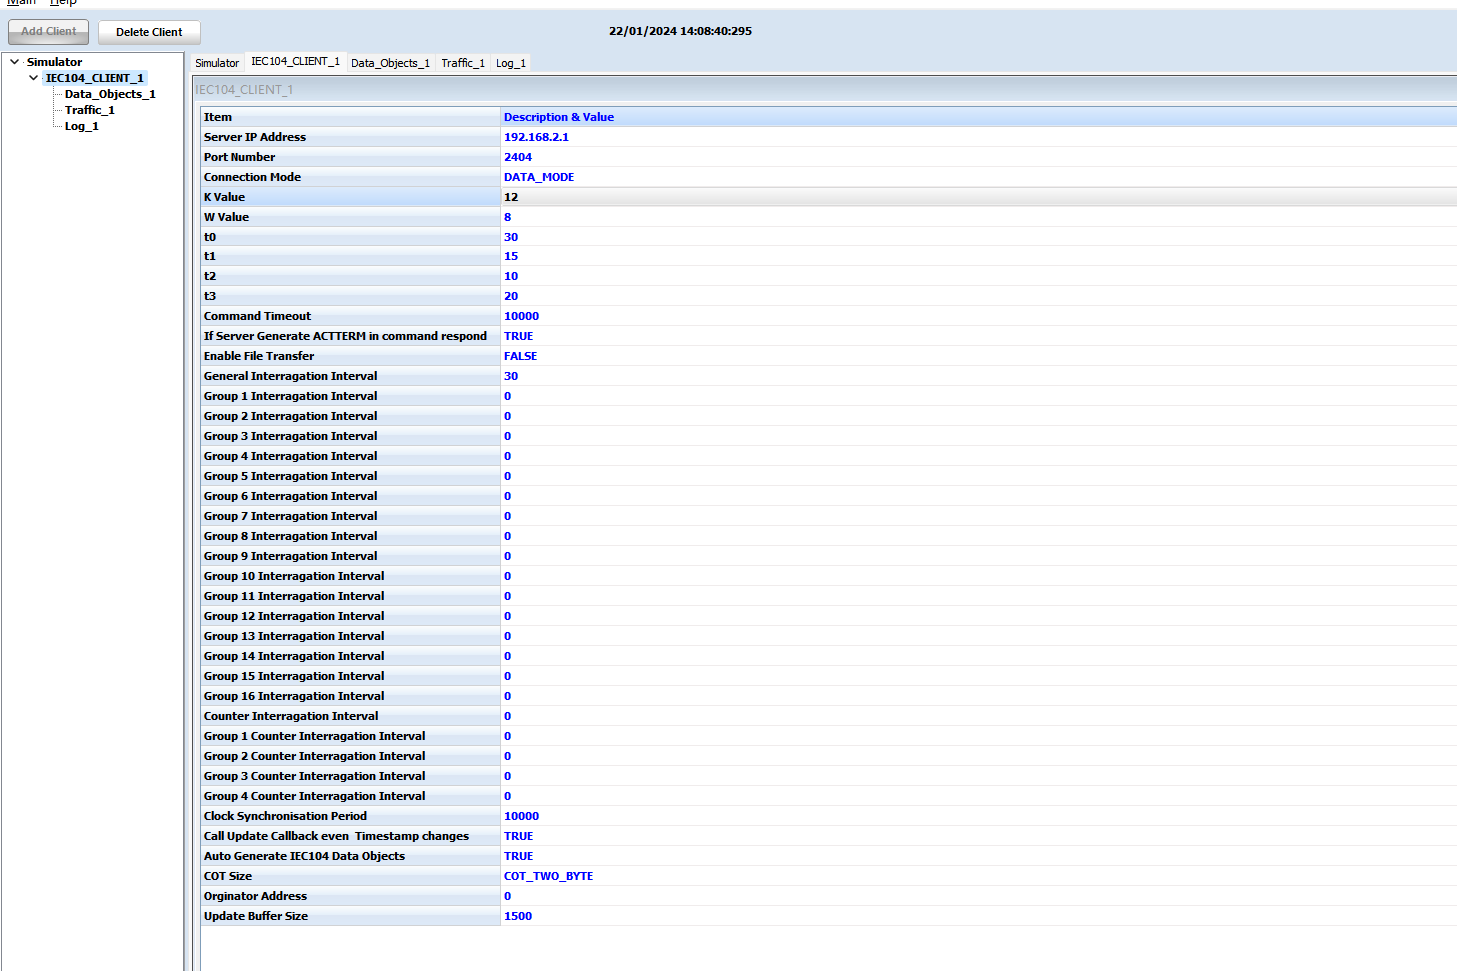Open the Data_Objects_1 tab
This screenshot has height=971, width=1457.
(x=390, y=63)
